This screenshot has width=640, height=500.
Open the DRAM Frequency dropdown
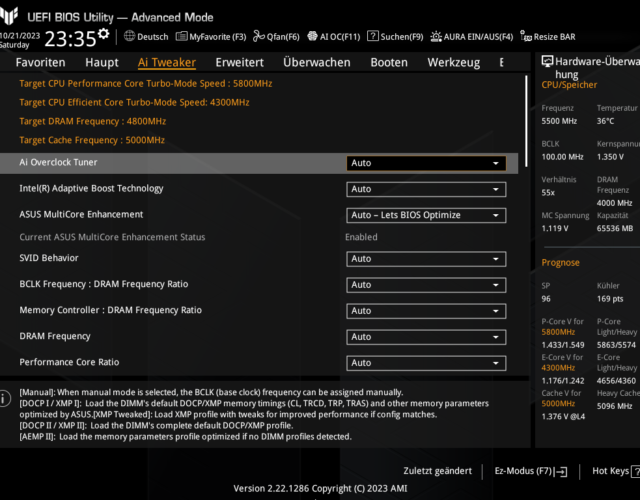426,337
